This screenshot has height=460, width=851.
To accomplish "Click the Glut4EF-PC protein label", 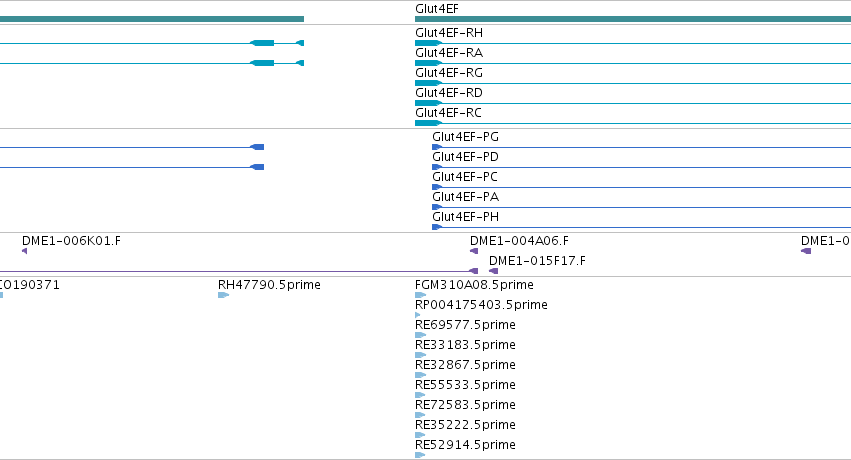I will [465, 177].
